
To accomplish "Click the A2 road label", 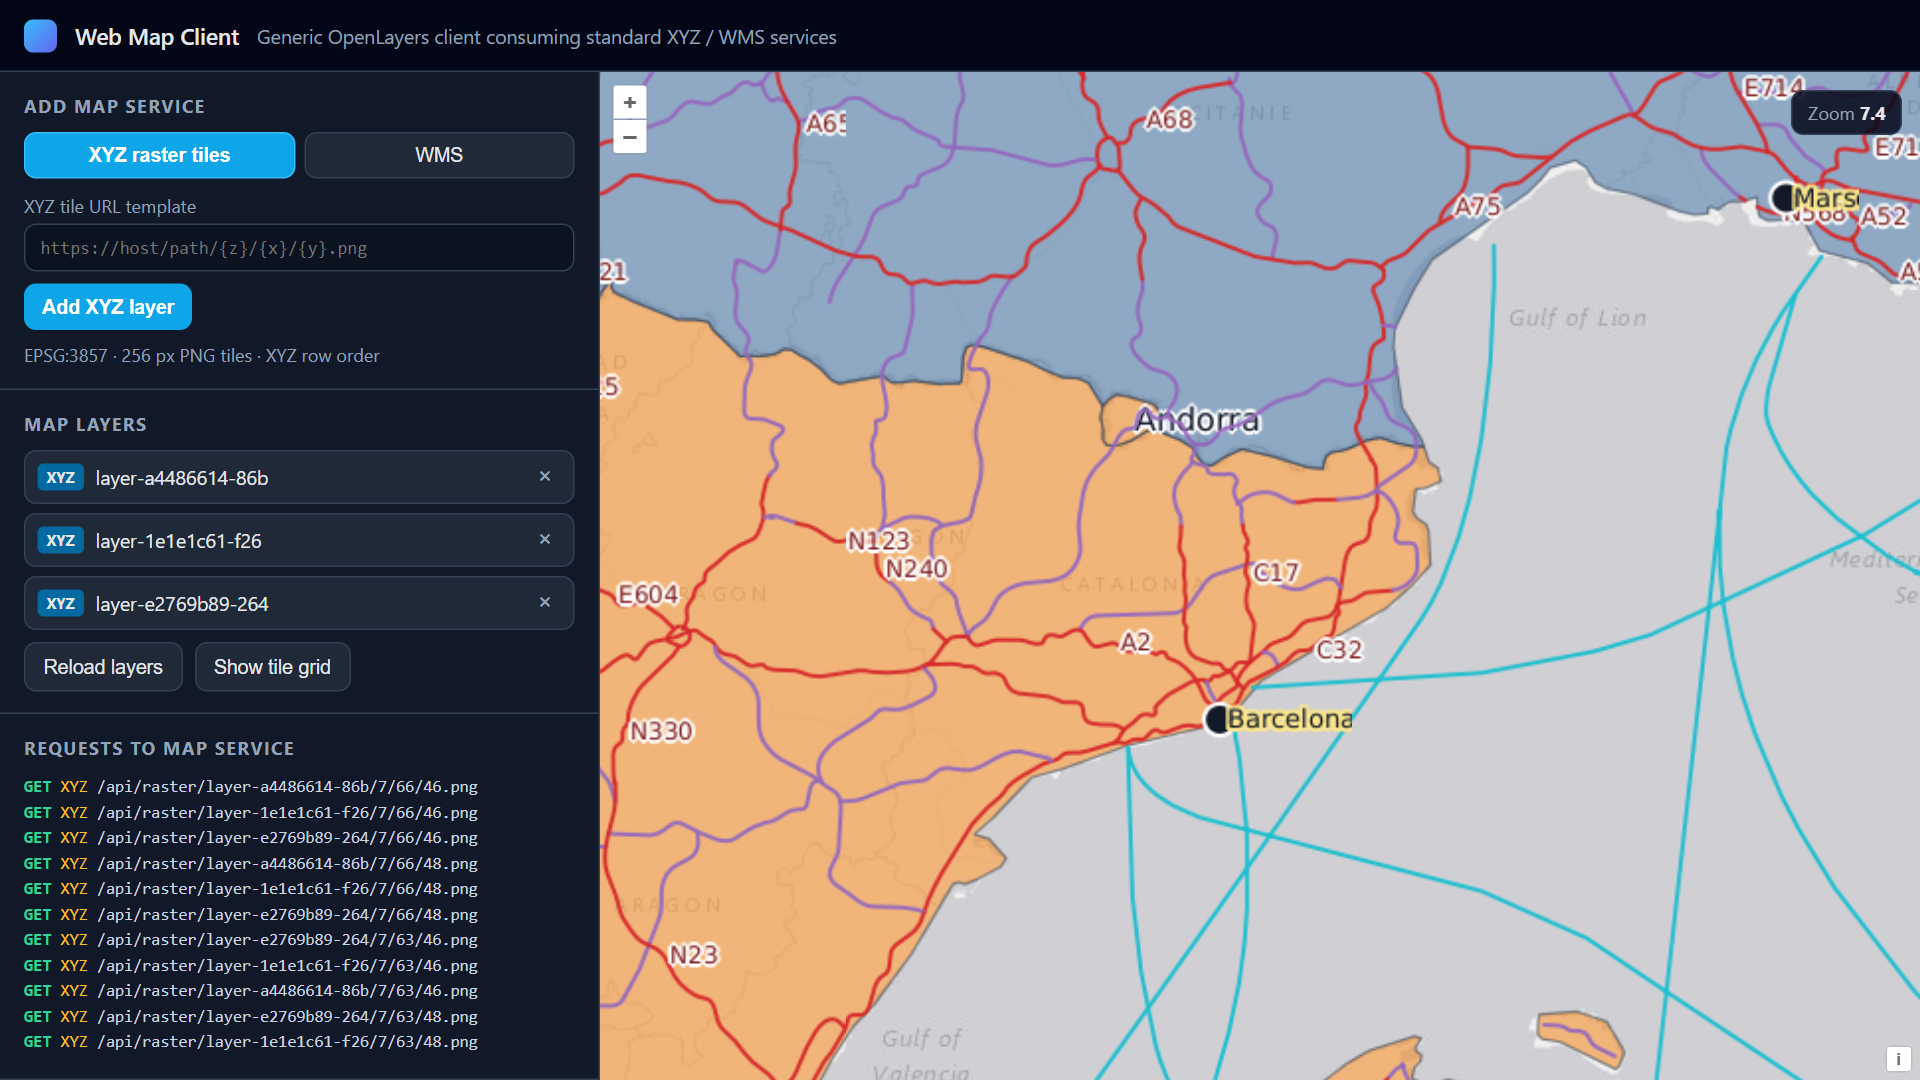I will pyautogui.click(x=1135, y=642).
